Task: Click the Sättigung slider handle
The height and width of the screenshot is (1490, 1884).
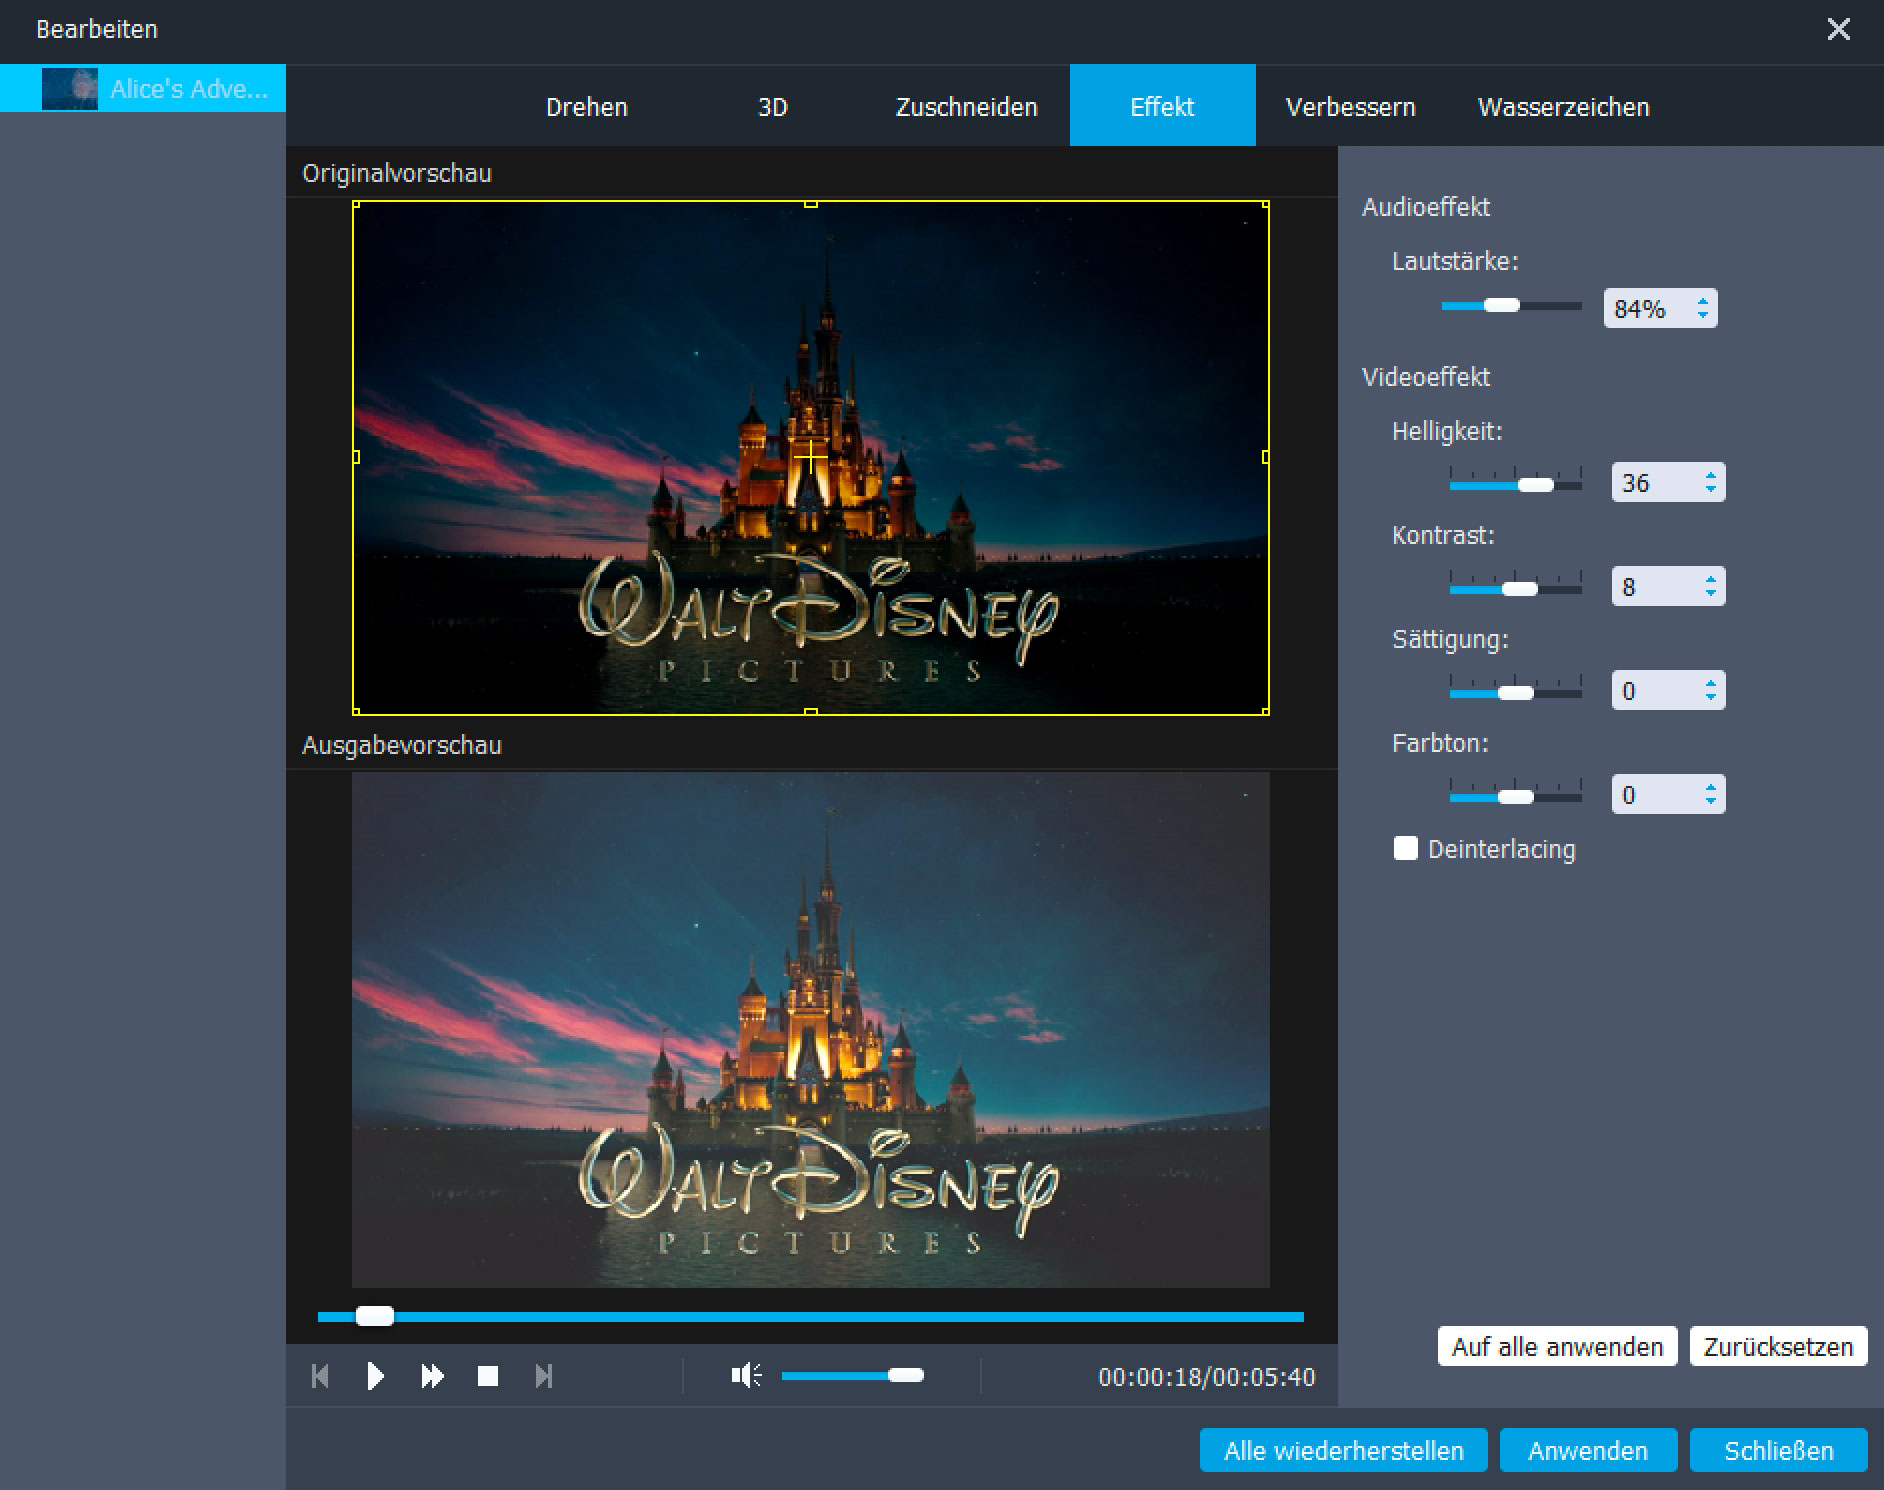Action: pos(1516,693)
